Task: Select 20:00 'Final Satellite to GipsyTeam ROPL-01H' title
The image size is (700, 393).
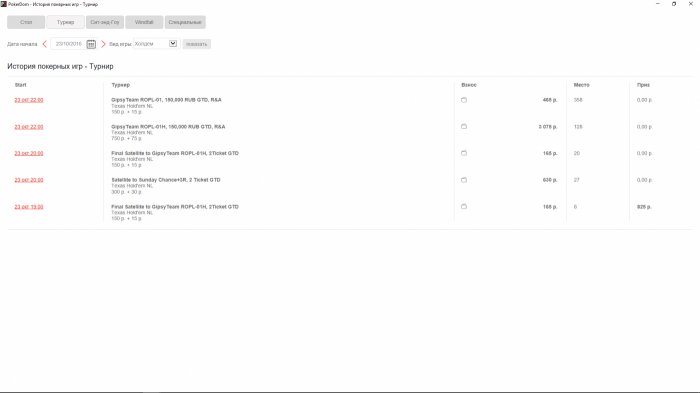Action: tap(175, 153)
